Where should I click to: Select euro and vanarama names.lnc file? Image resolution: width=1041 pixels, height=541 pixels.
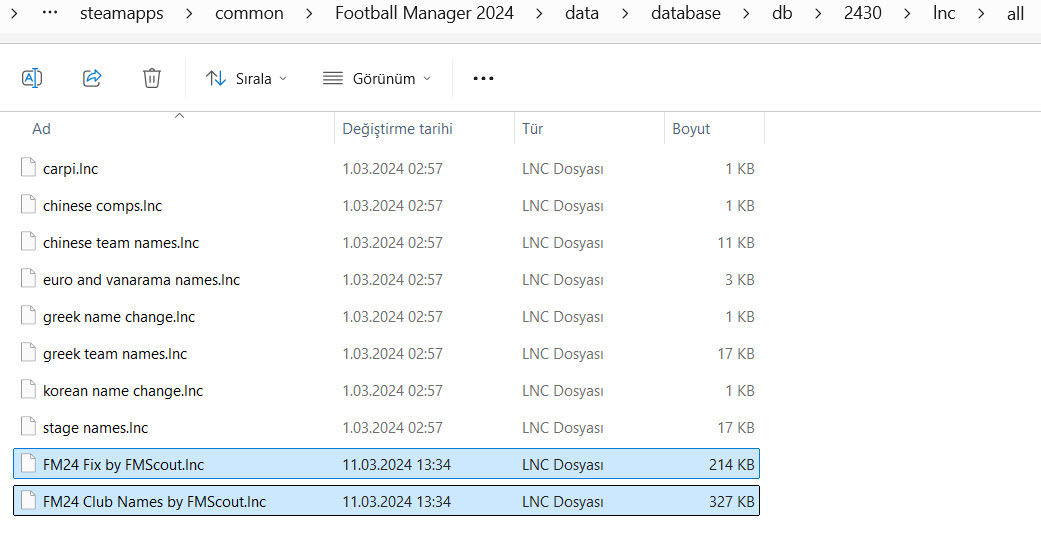click(x=141, y=280)
